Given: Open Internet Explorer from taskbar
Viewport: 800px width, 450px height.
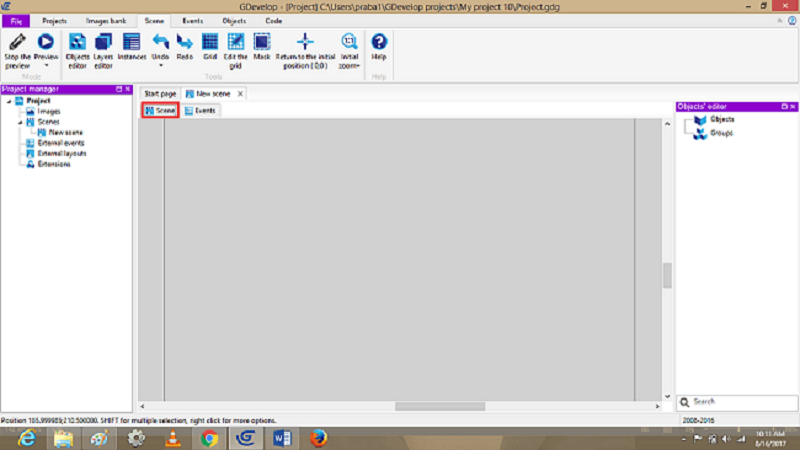Looking at the screenshot, I should pos(27,438).
